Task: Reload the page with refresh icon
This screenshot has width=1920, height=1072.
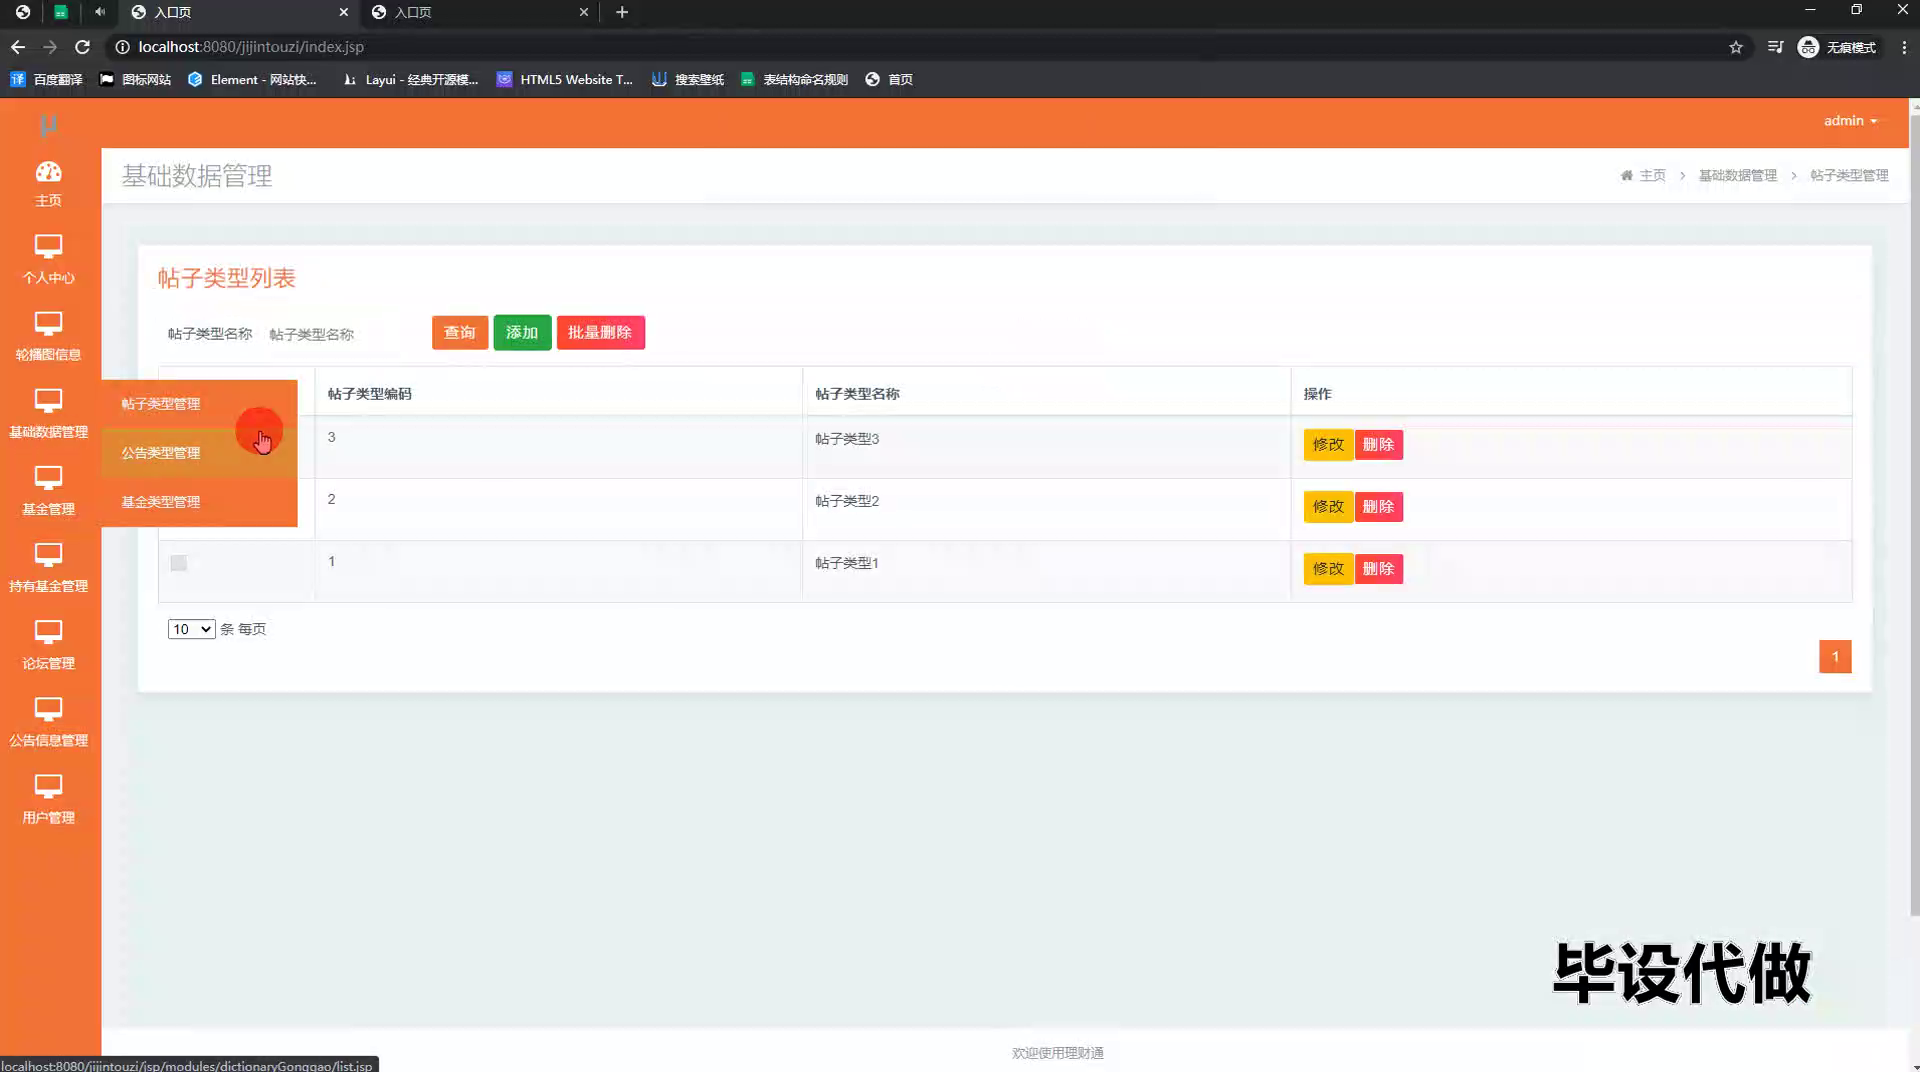Action: click(83, 47)
